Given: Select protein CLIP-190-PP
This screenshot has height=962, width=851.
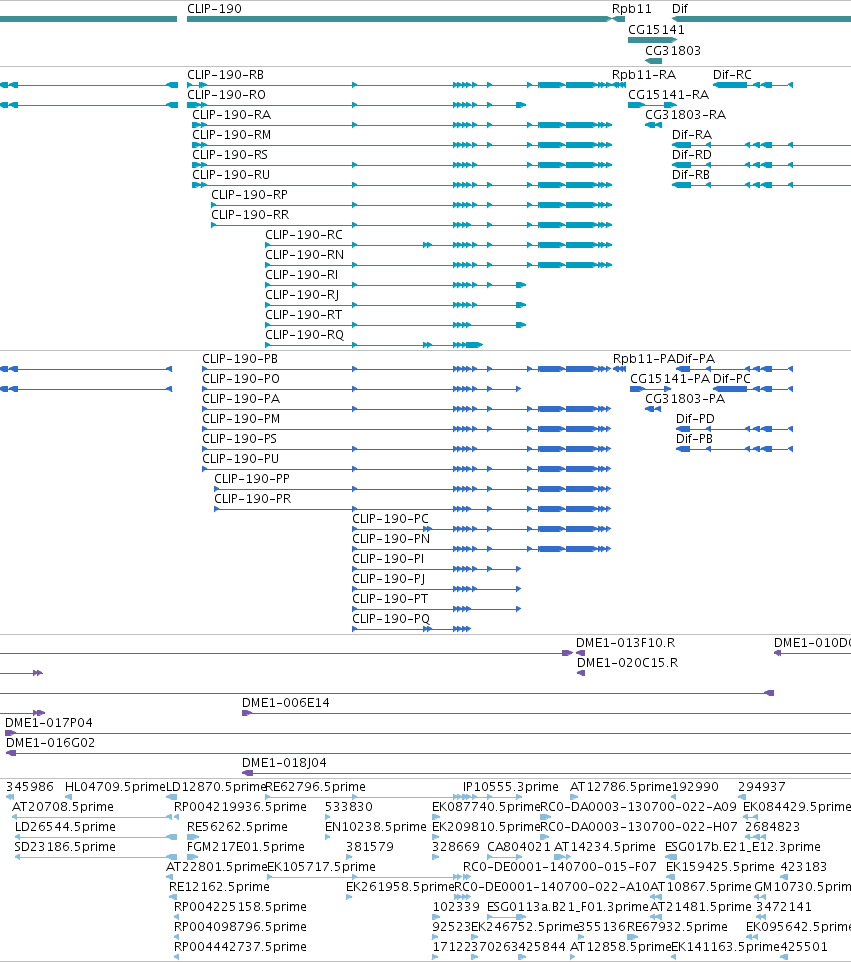Looking at the screenshot, I should pos(252,479).
